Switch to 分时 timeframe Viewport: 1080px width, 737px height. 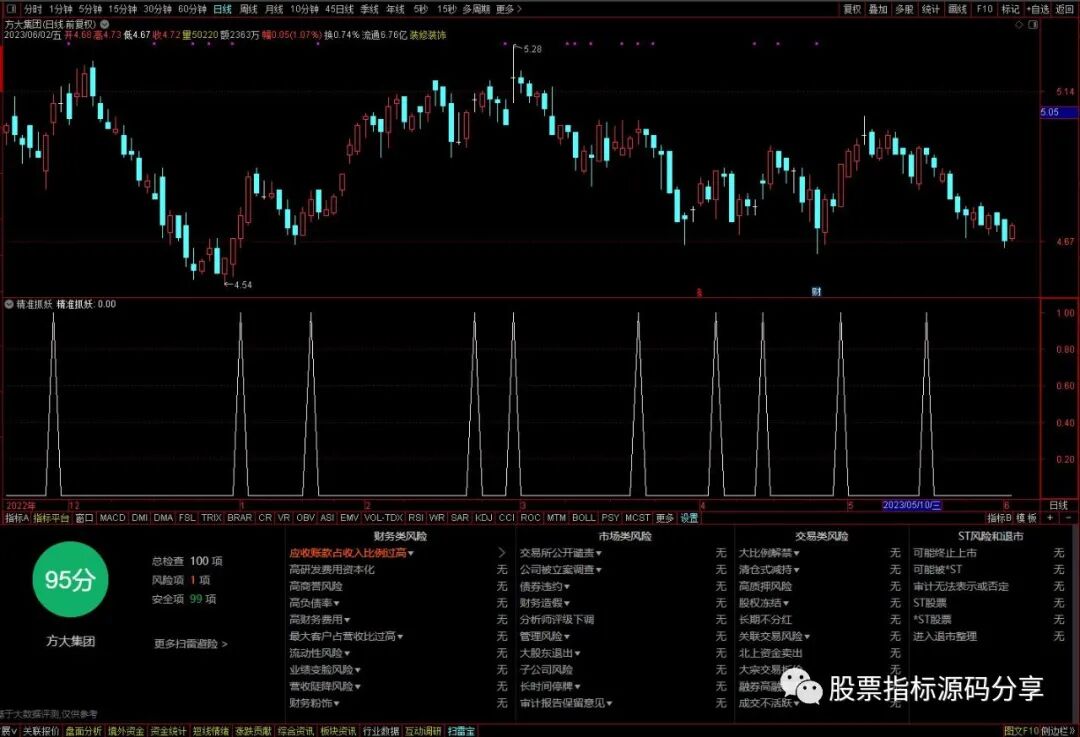(32, 9)
